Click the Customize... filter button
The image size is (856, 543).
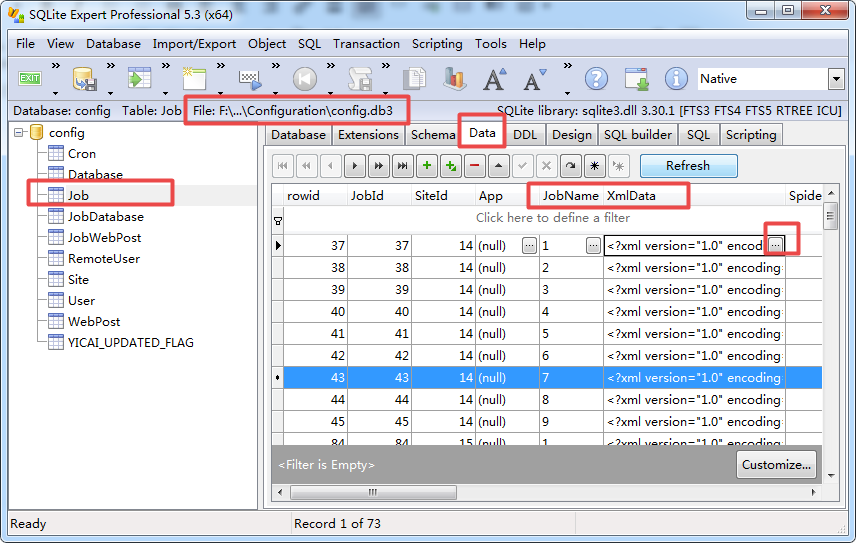(776, 465)
